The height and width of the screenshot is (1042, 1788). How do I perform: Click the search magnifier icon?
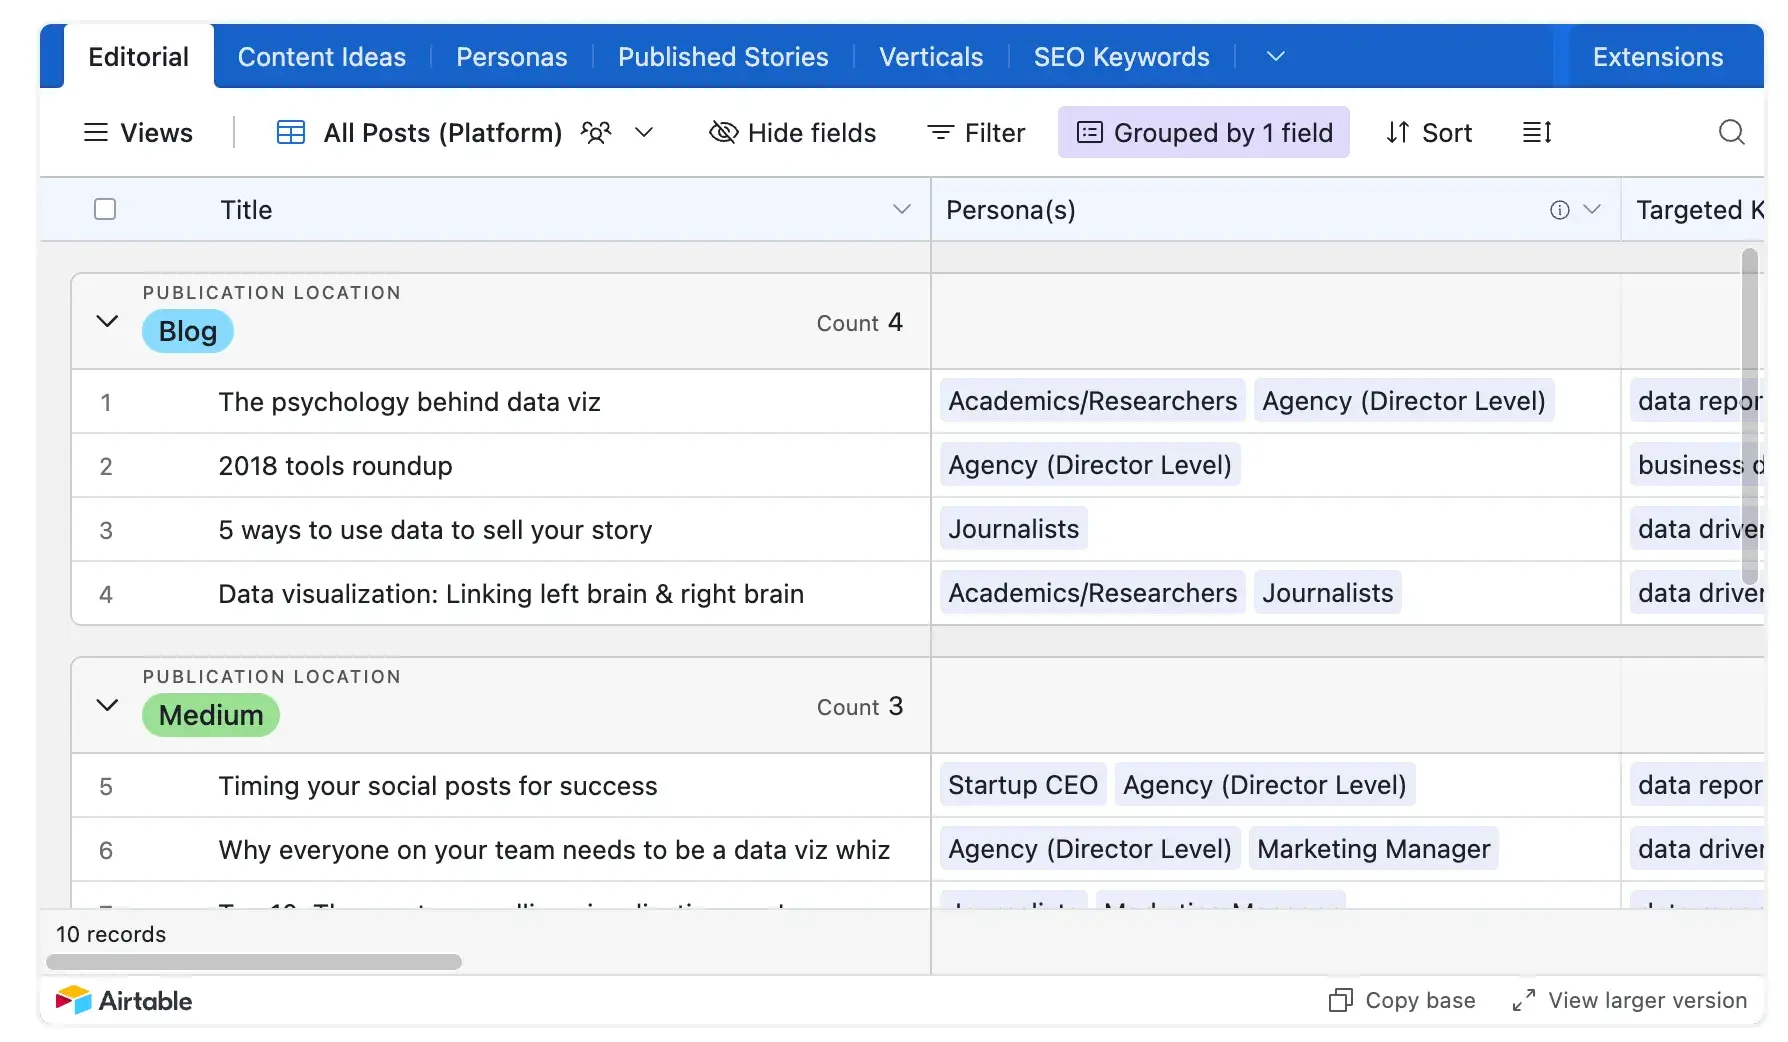tap(1731, 132)
